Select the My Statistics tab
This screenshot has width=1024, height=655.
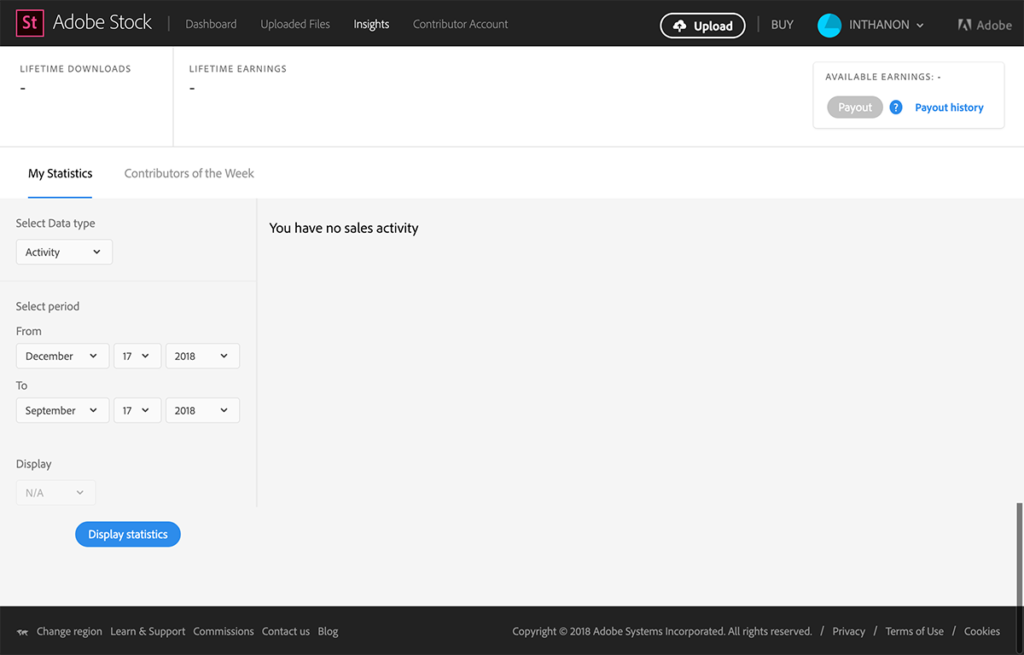coord(60,173)
